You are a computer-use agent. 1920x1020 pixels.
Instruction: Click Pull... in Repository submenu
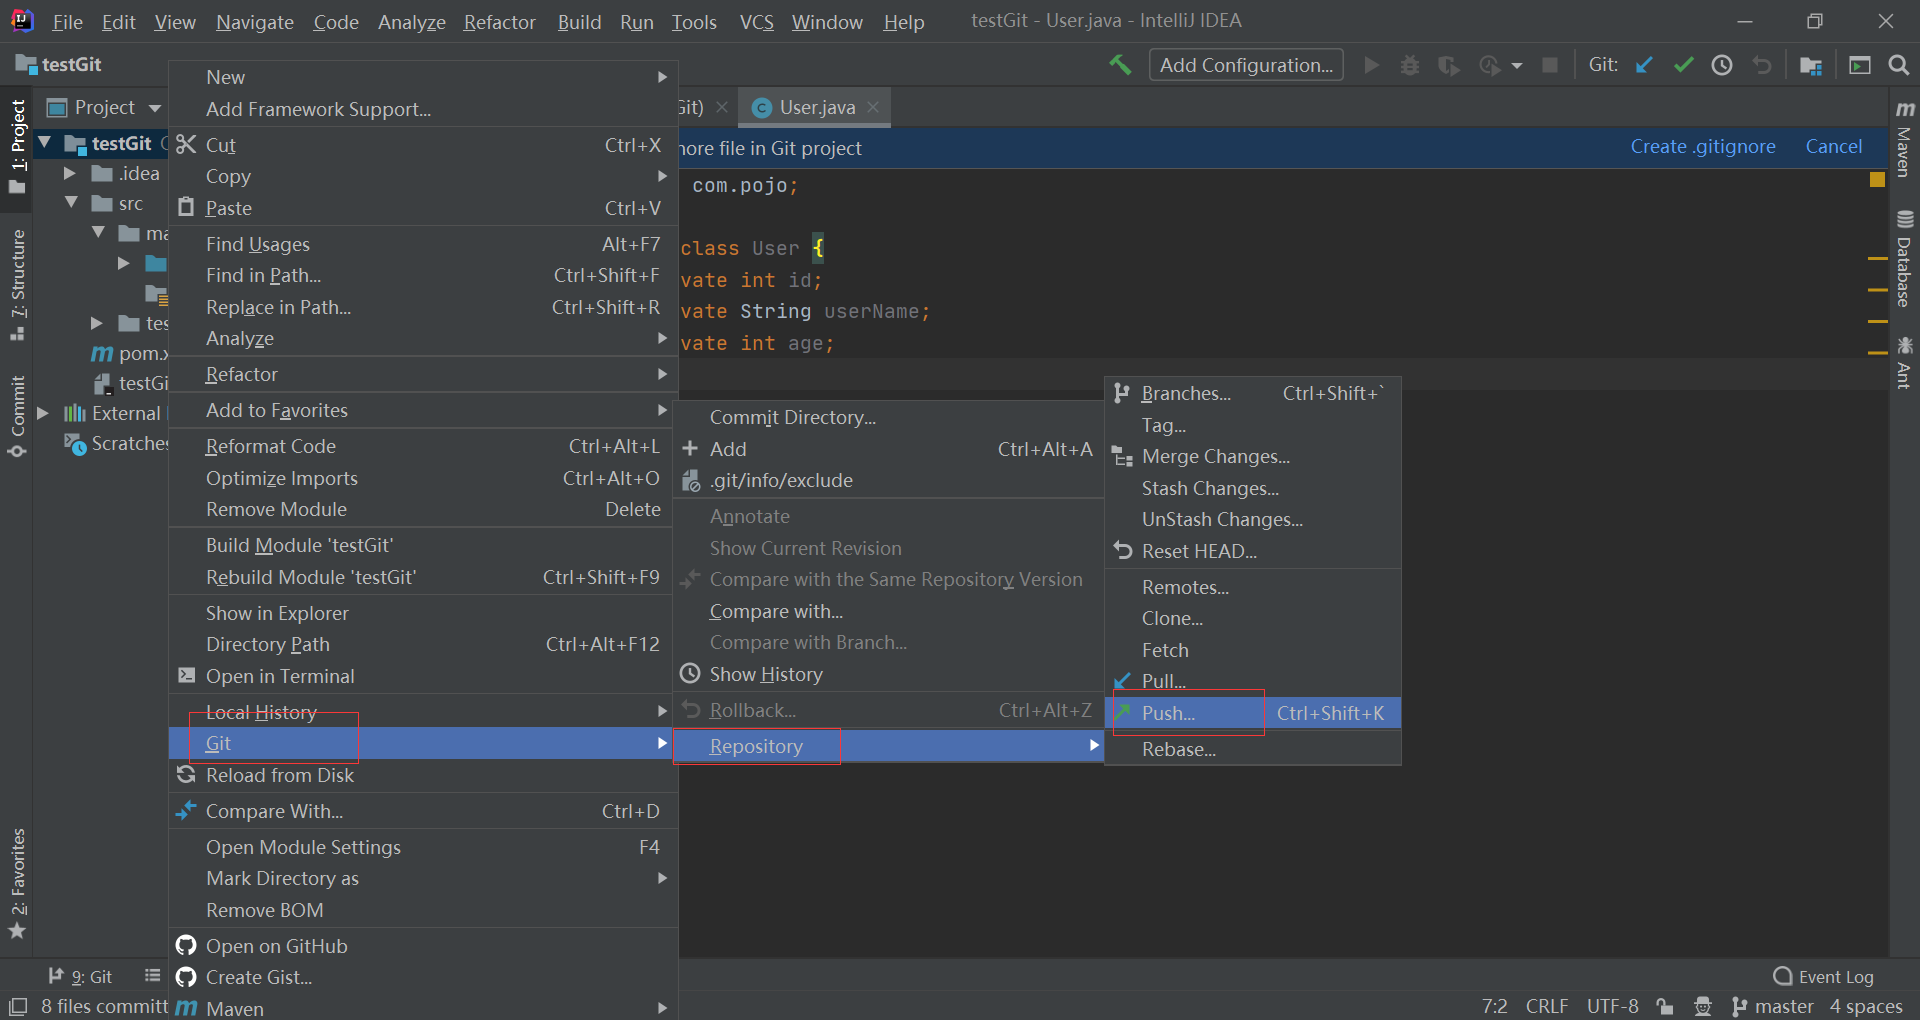[1253, 681]
